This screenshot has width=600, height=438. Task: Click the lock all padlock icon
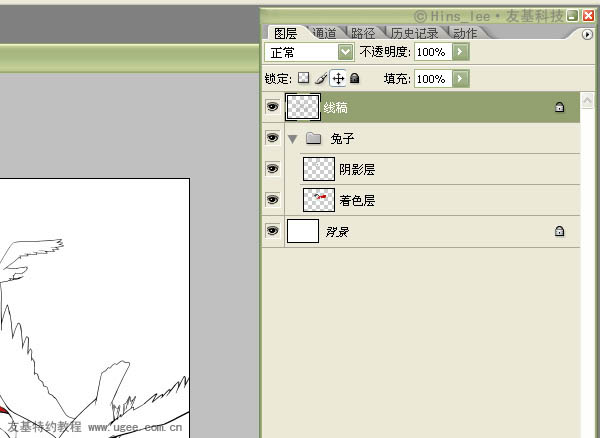[354, 78]
